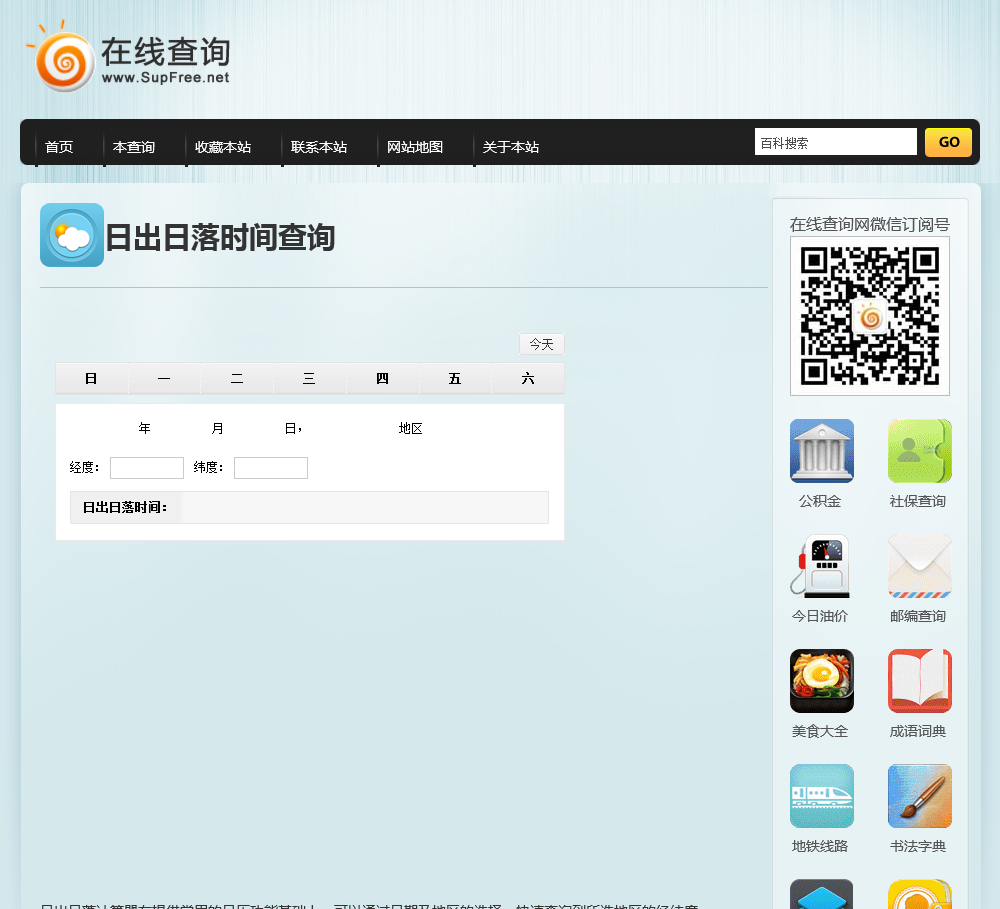Image resolution: width=1000 pixels, height=909 pixels.
Task: Open 本查询 navigation item
Action: click(x=134, y=147)
